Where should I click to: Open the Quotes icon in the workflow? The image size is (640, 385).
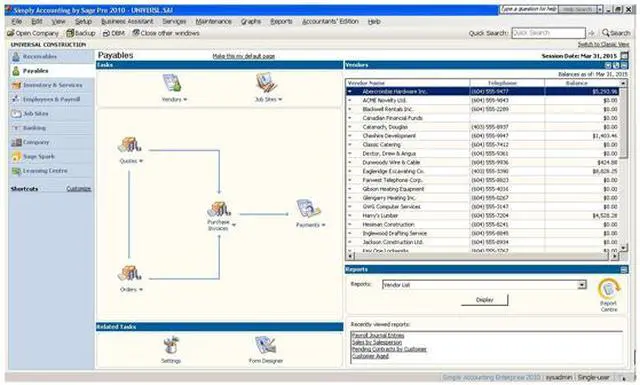tap(130, 145)
